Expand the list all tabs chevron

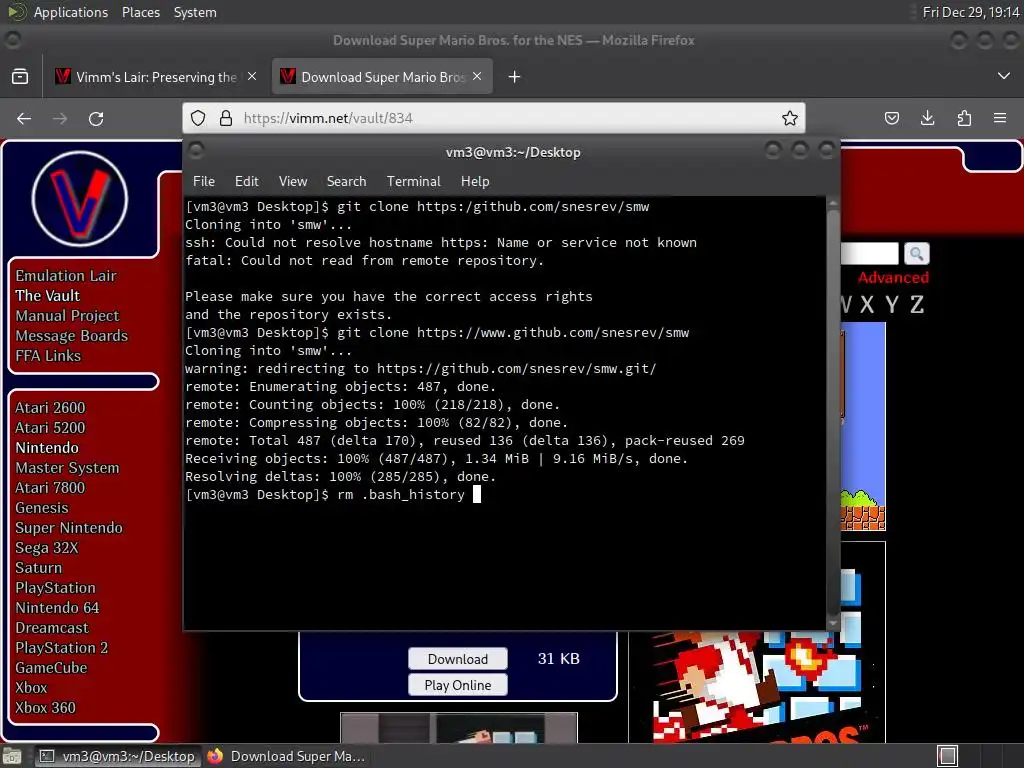coord(1004,76)
